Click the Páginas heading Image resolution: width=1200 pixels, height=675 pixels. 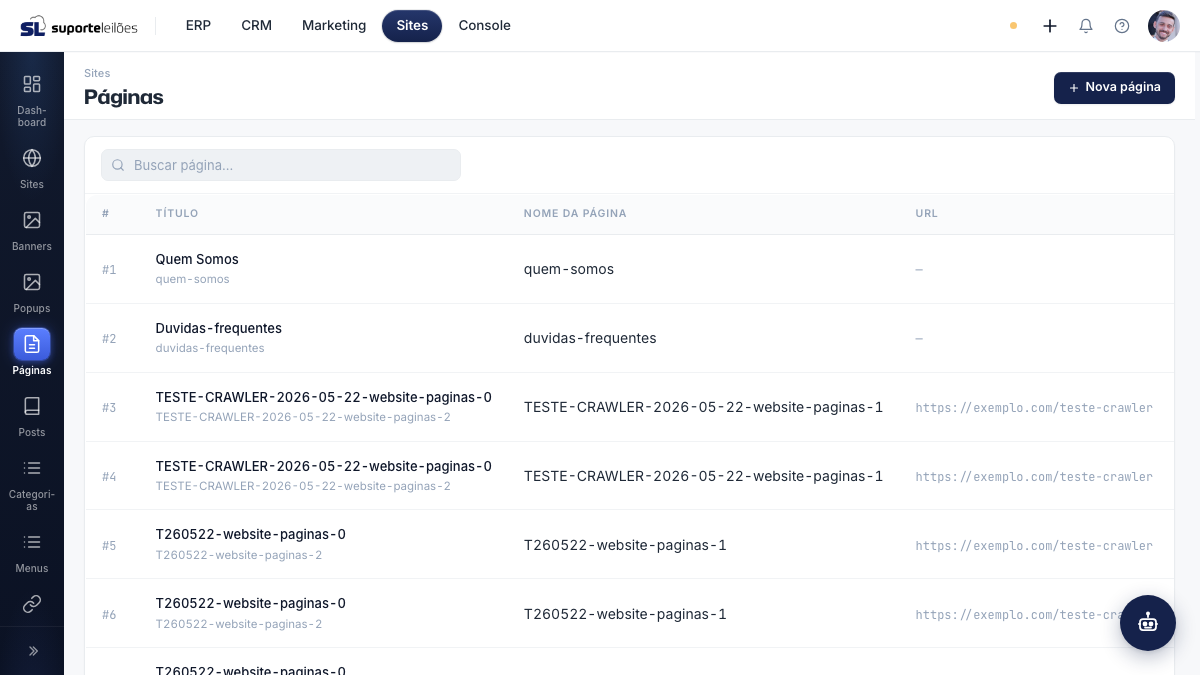124,97
